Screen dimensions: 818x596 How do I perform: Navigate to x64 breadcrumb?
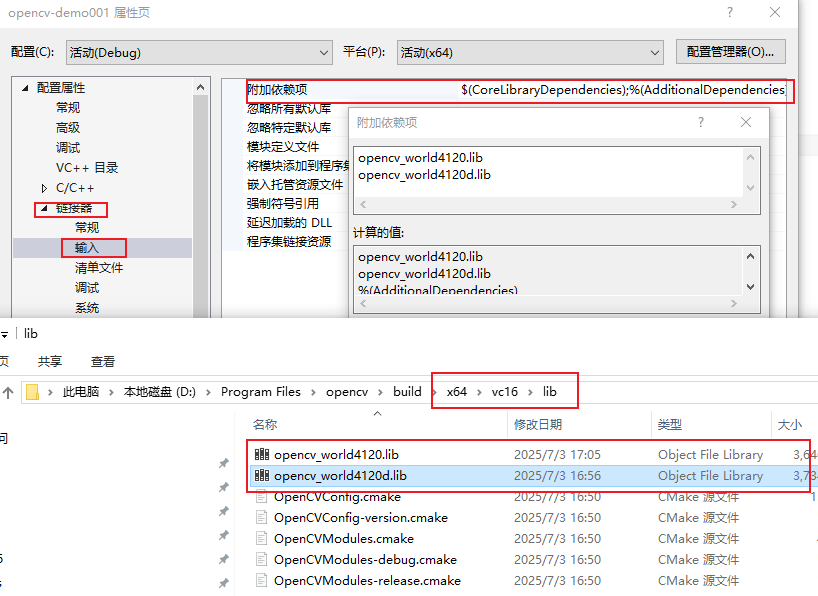(456, 392)
